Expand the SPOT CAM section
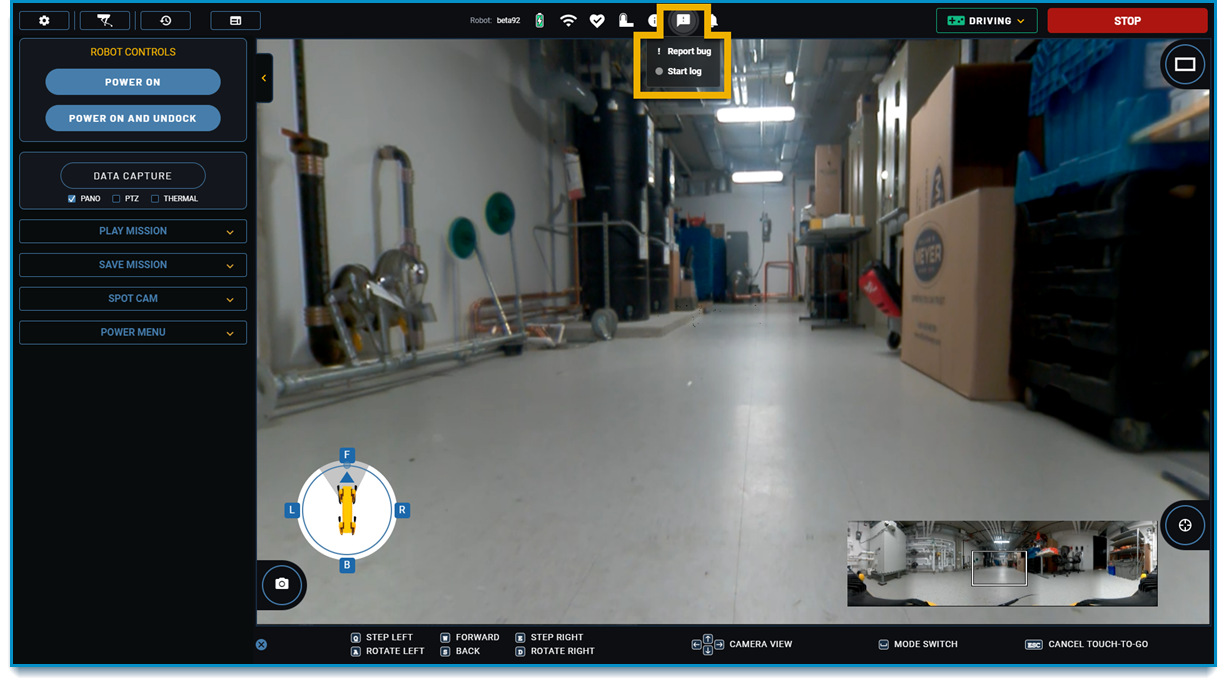The image size is (1227, 687). (x=132, y=298)
